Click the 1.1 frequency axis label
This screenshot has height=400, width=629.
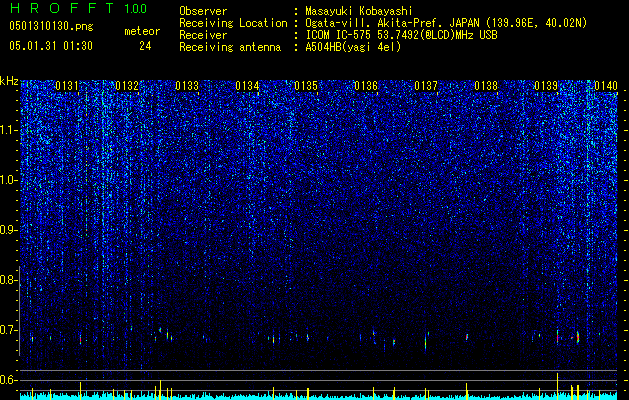click(x=9, y=130)
